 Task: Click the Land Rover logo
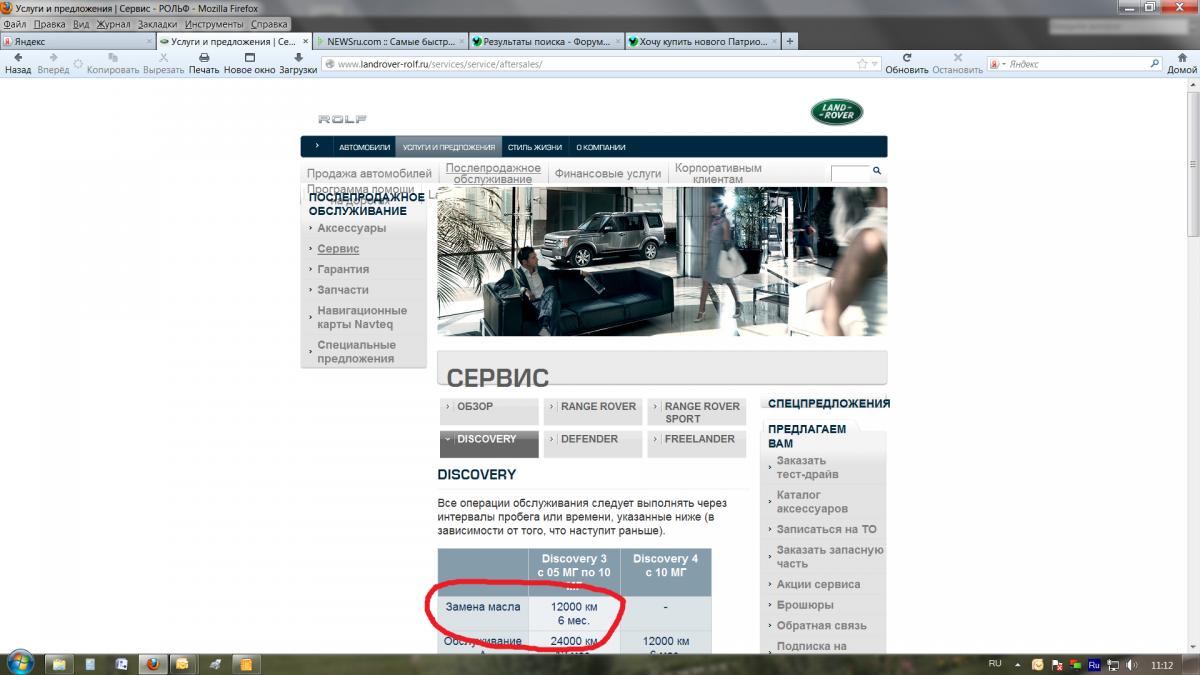(x=837, y=112)
